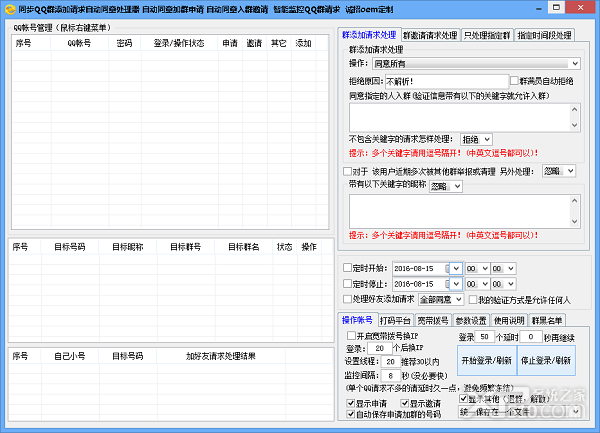Open the 只处理指定群 tab
This screenshot has width=600, height=433.
pyautogui.click(x=487, y=35)
